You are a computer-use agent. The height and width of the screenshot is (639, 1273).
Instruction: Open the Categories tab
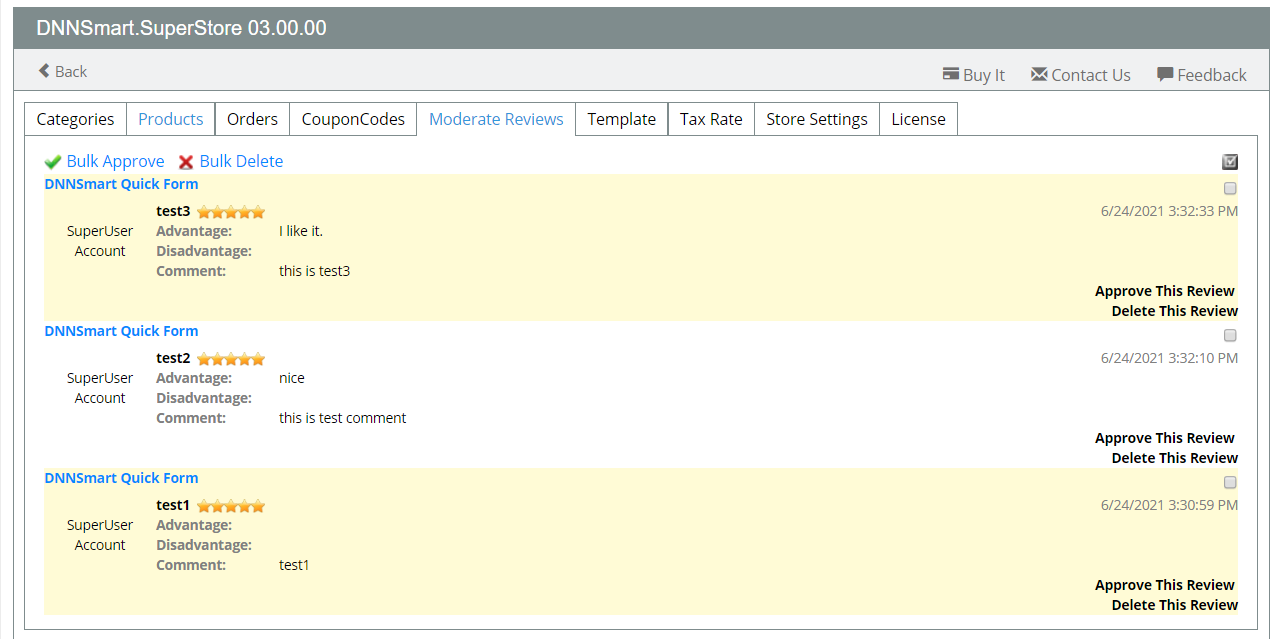(75, 119)
